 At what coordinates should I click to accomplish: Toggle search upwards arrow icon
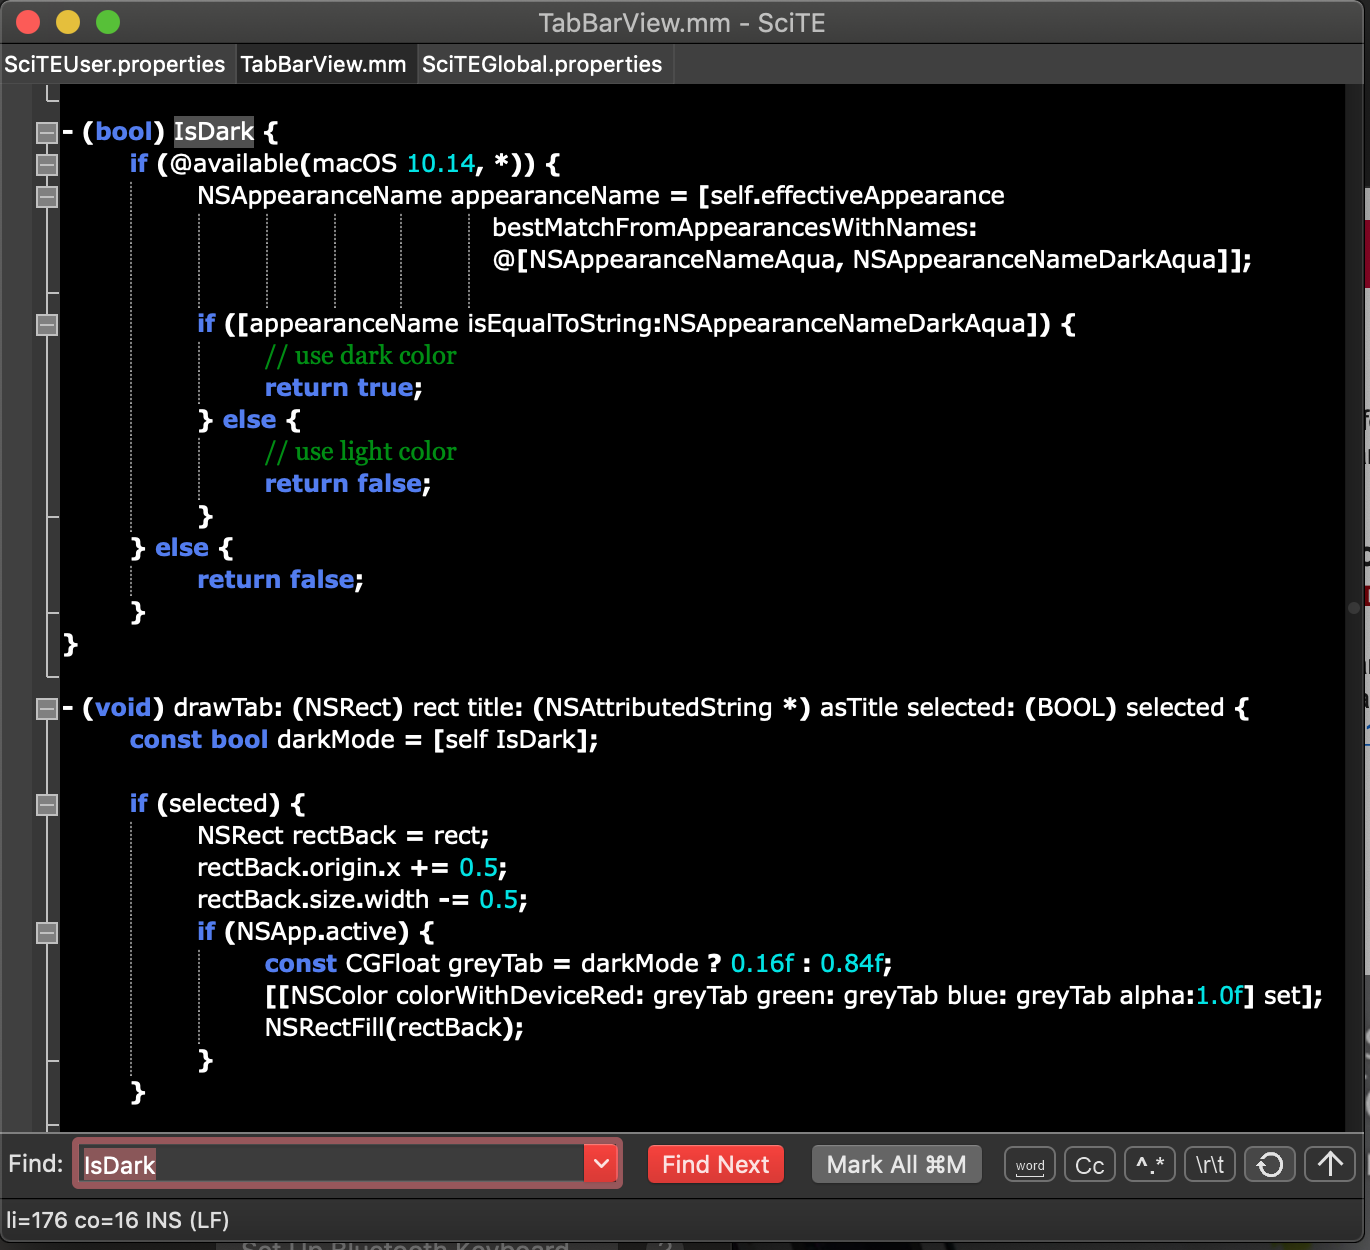click(1330, 1165)
